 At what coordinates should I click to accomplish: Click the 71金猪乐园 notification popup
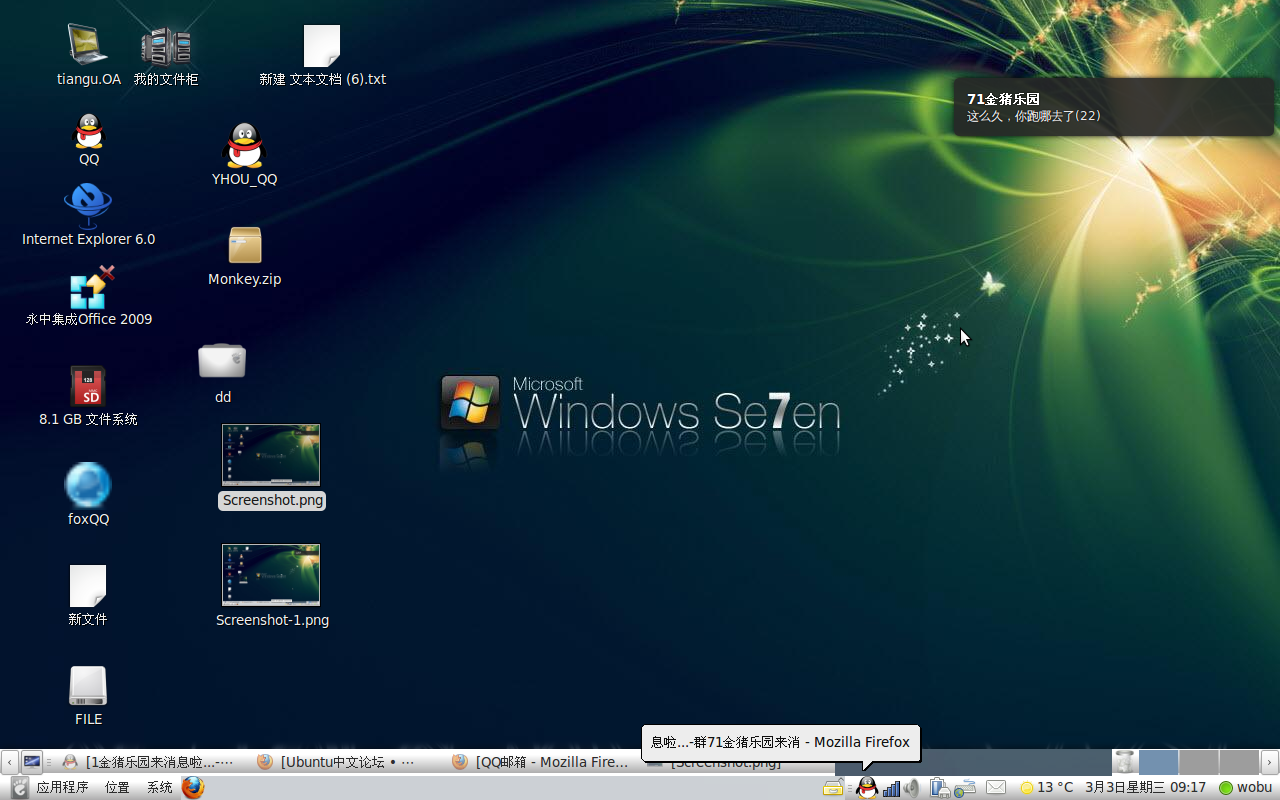click(x=1113, y=107)
